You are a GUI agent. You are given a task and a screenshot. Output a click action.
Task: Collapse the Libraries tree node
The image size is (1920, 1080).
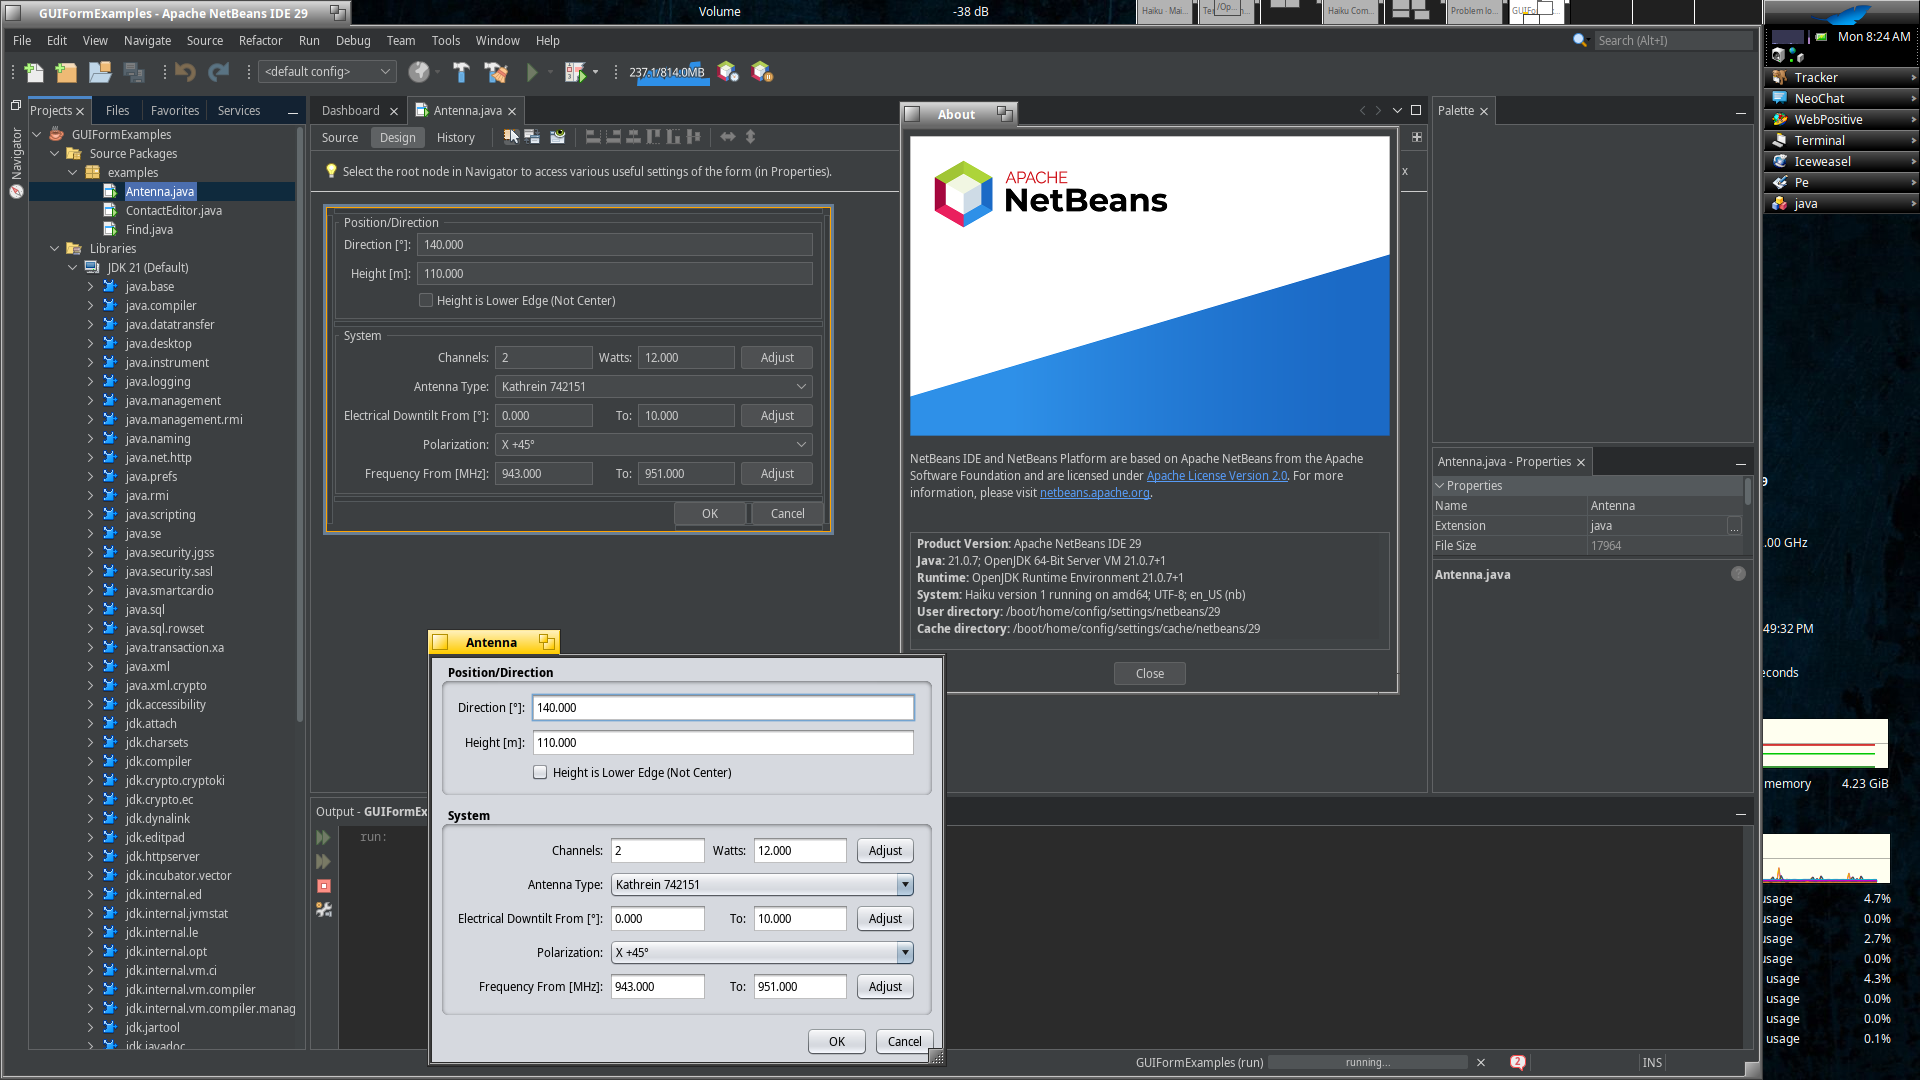click(55, 249)
